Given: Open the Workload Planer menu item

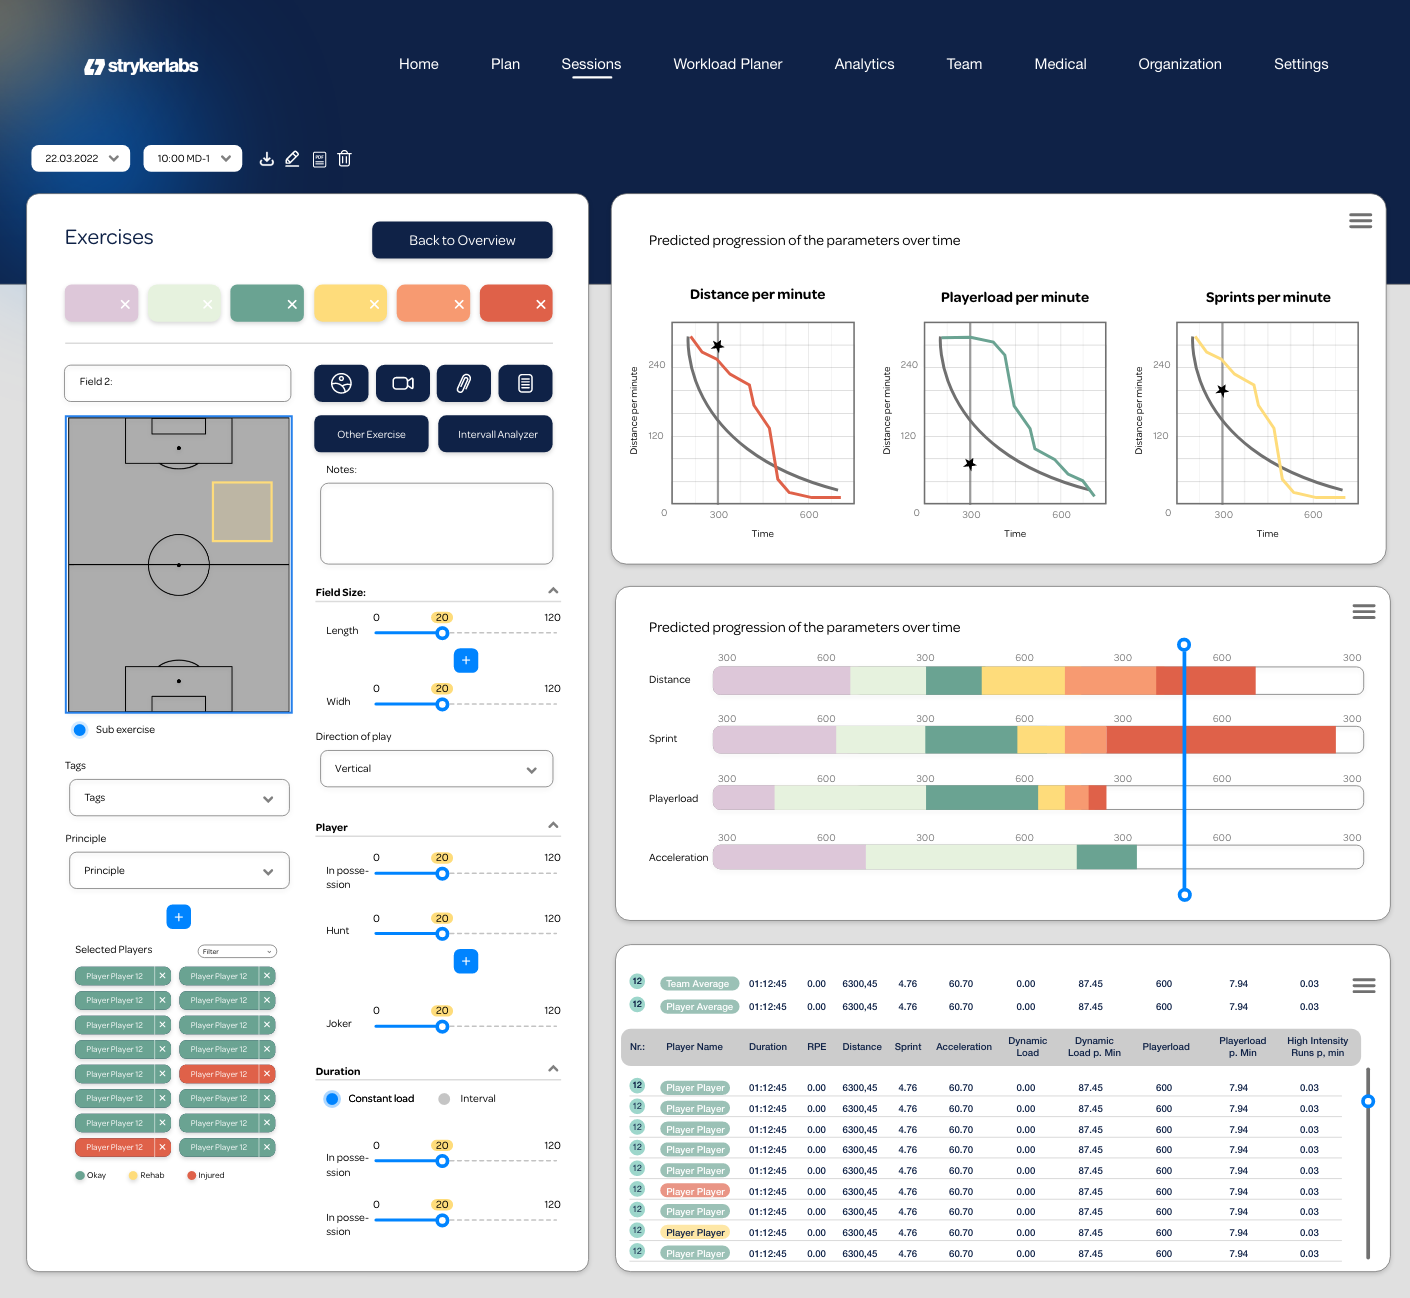Looking at the screenshot, I should (x=728, y=64).
